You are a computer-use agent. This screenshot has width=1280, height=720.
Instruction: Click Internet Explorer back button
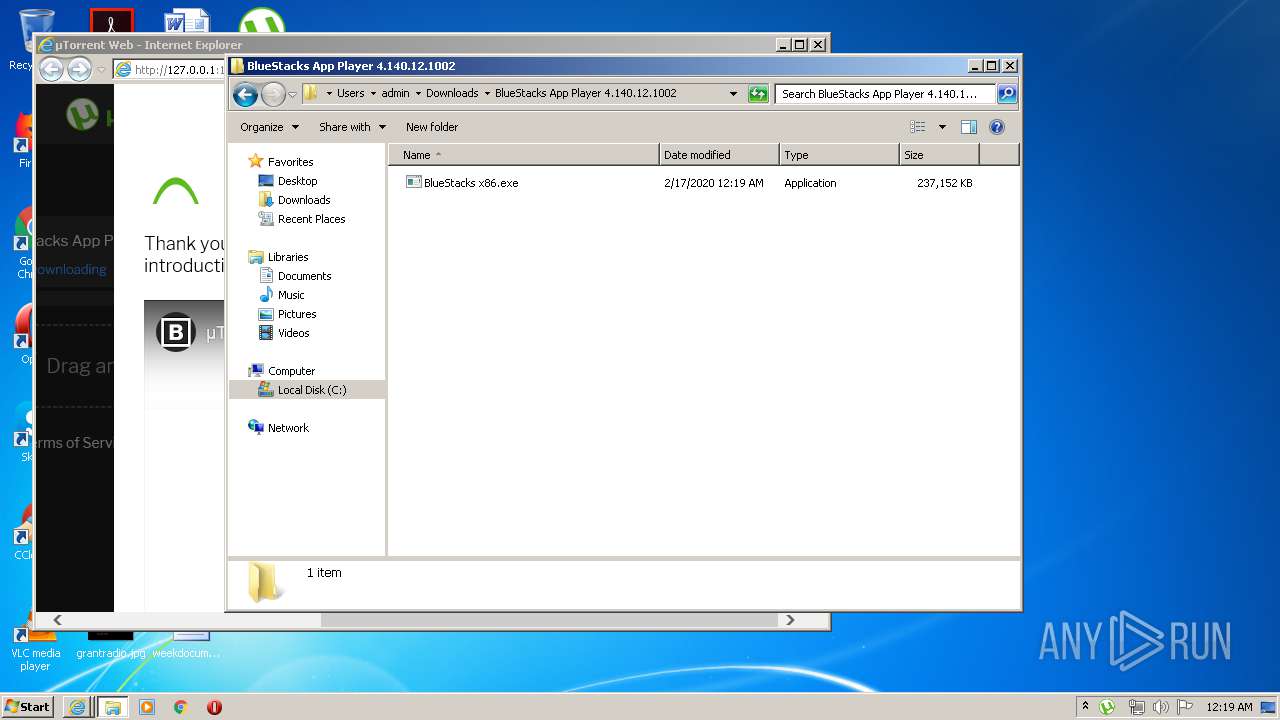click(x=51, y=69)
